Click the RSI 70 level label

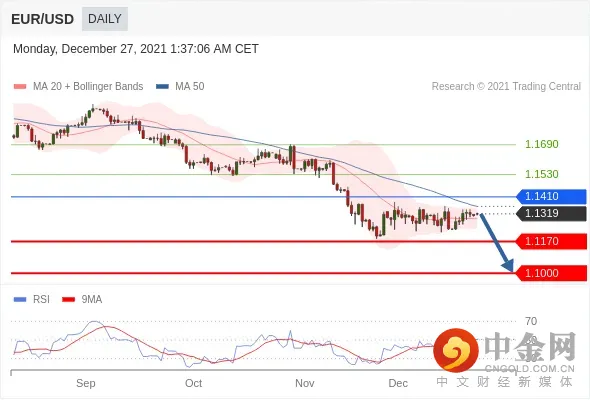click(531, 321)
